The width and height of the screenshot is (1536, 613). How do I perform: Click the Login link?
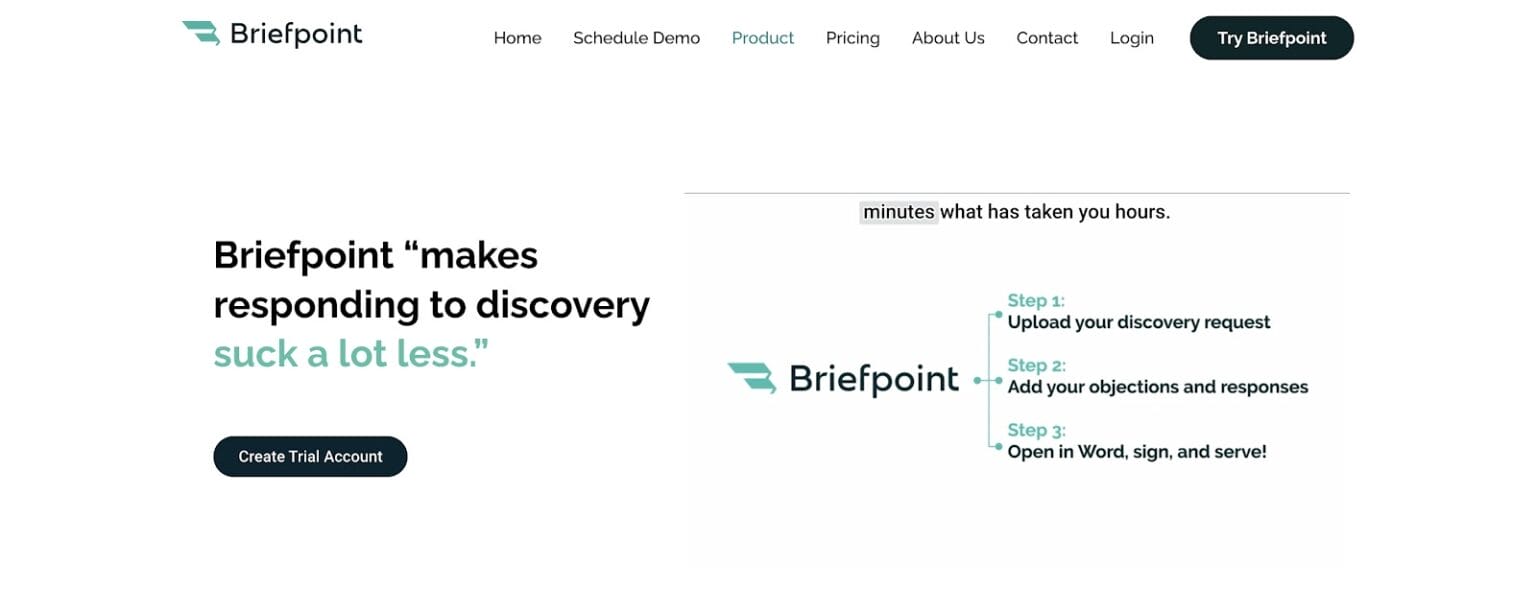(1132, 38)
